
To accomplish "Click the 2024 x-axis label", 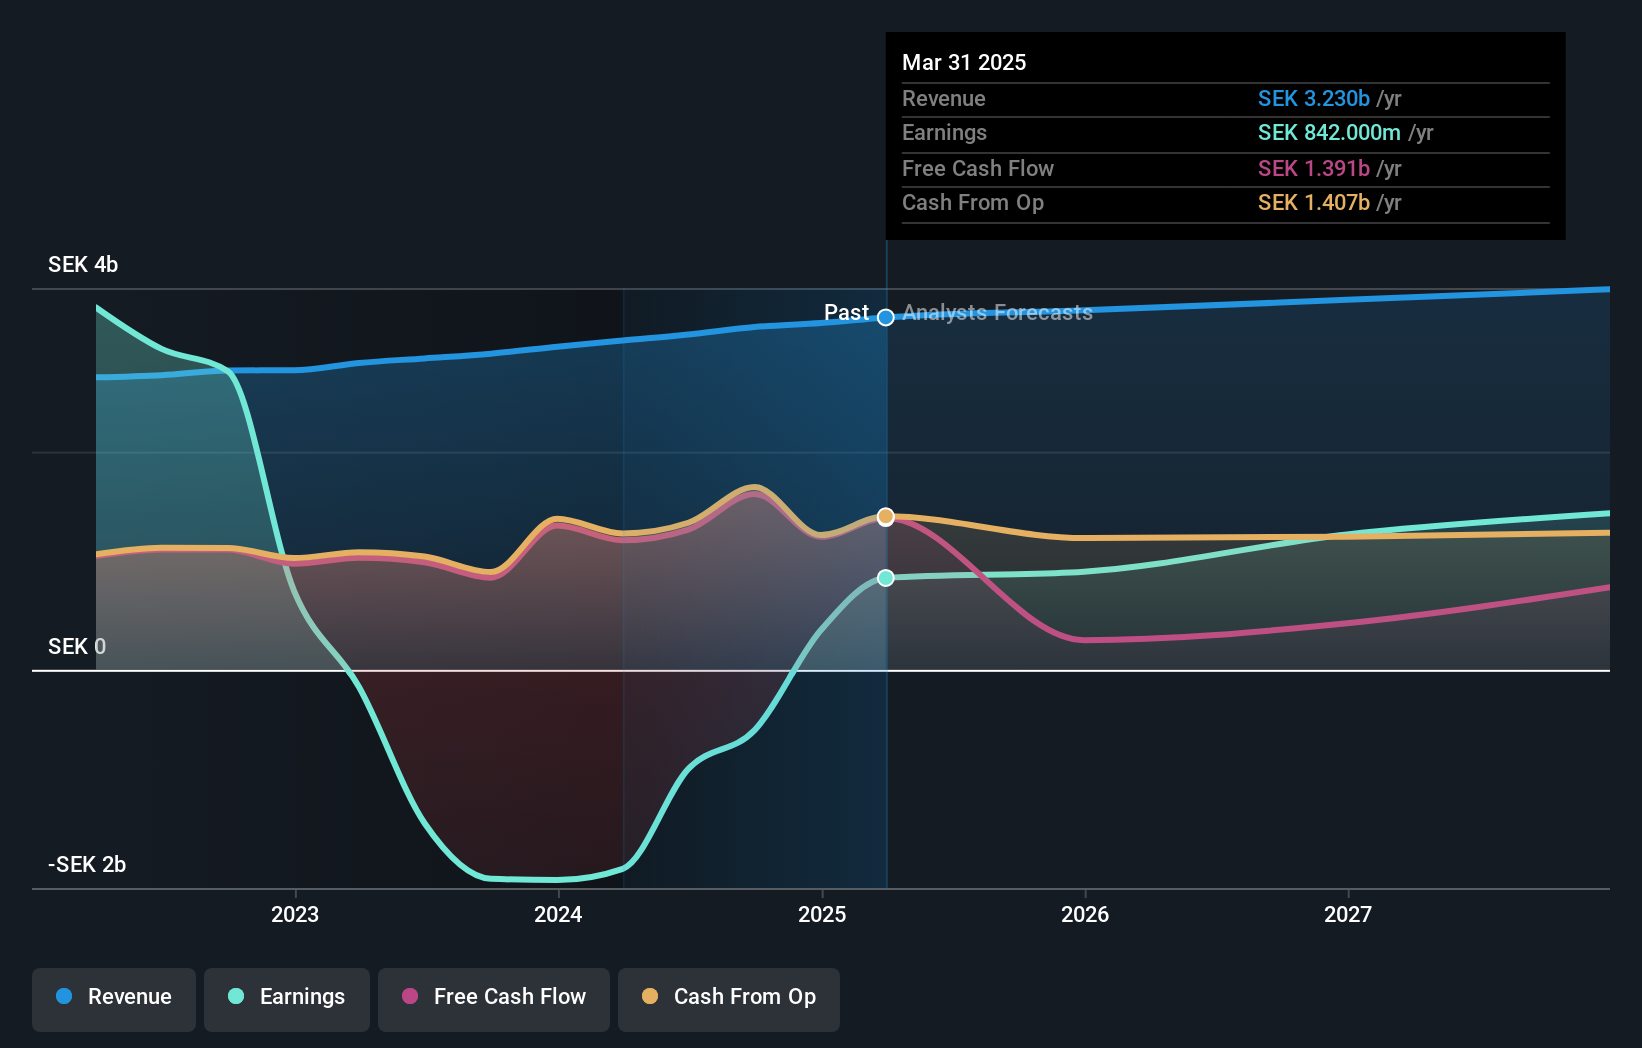I will pos(558,915).
